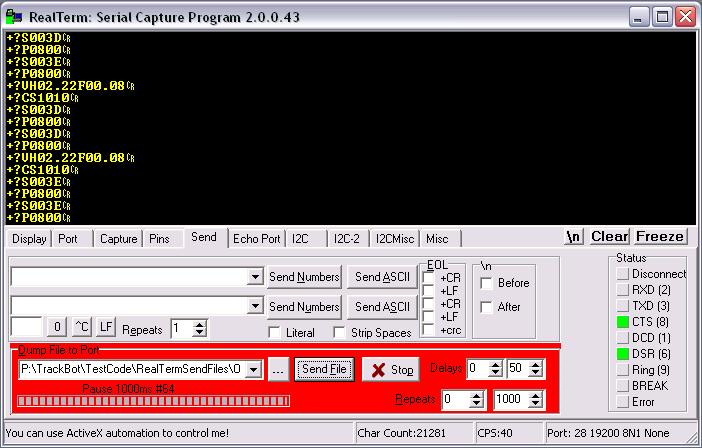Open the dump file path dropdown
Image resolution: width=702 pixels, height=448 pixels.
pyautogui.click(x=254, y=370)
